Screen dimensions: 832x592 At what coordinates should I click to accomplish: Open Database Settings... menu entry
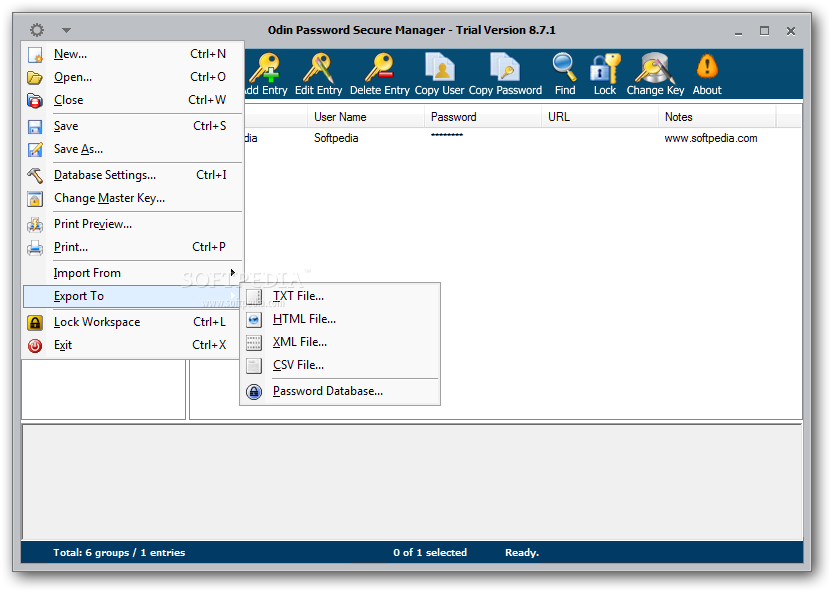point(133,176)
